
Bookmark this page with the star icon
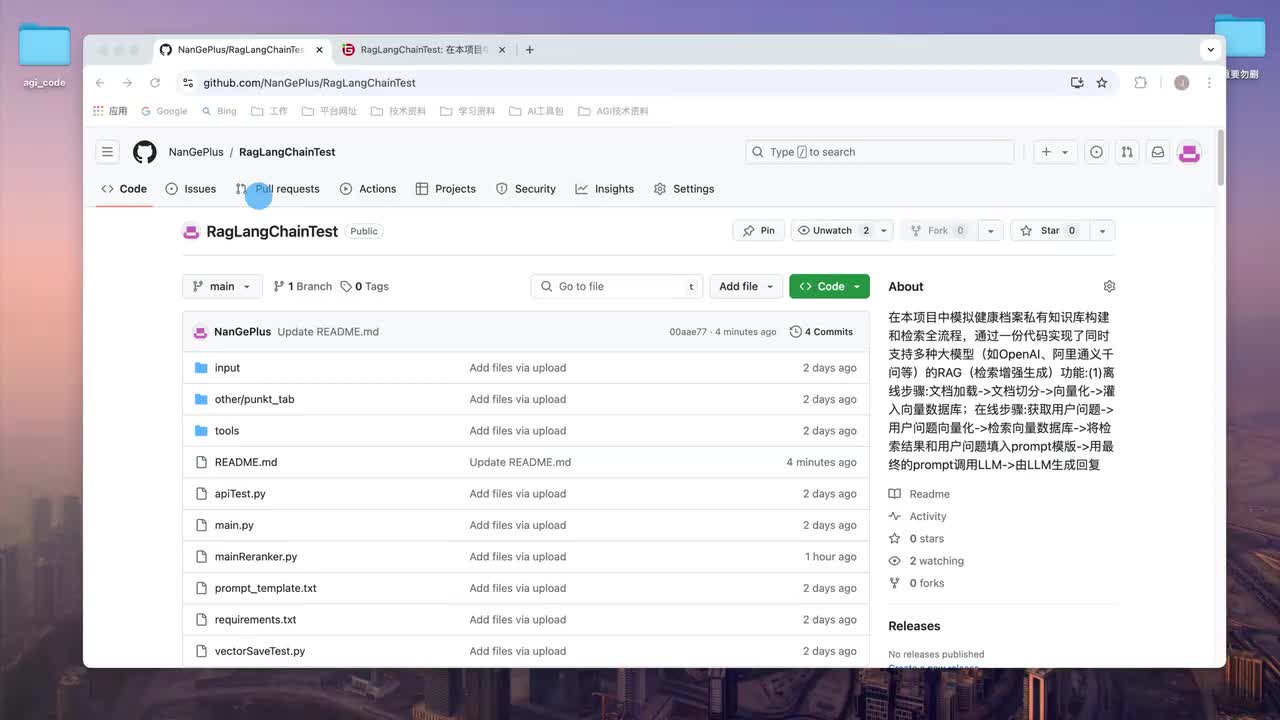point(1102,83)
